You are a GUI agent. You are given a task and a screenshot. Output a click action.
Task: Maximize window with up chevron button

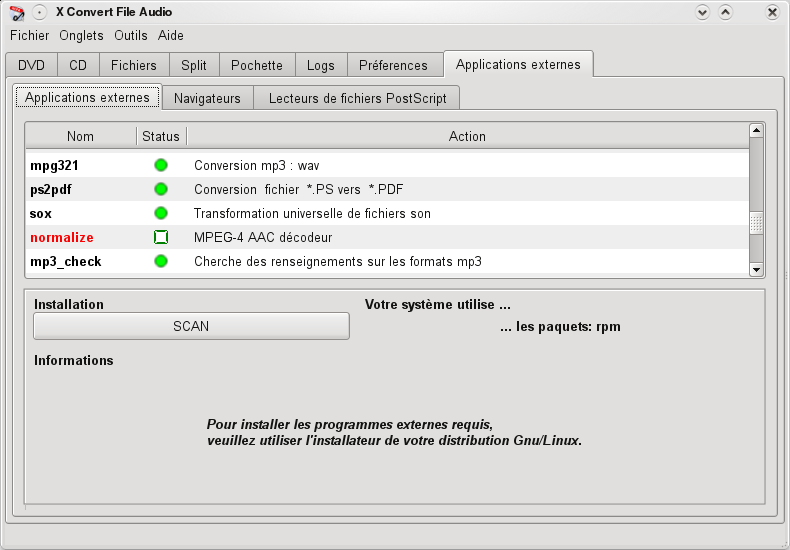[725, 12]
